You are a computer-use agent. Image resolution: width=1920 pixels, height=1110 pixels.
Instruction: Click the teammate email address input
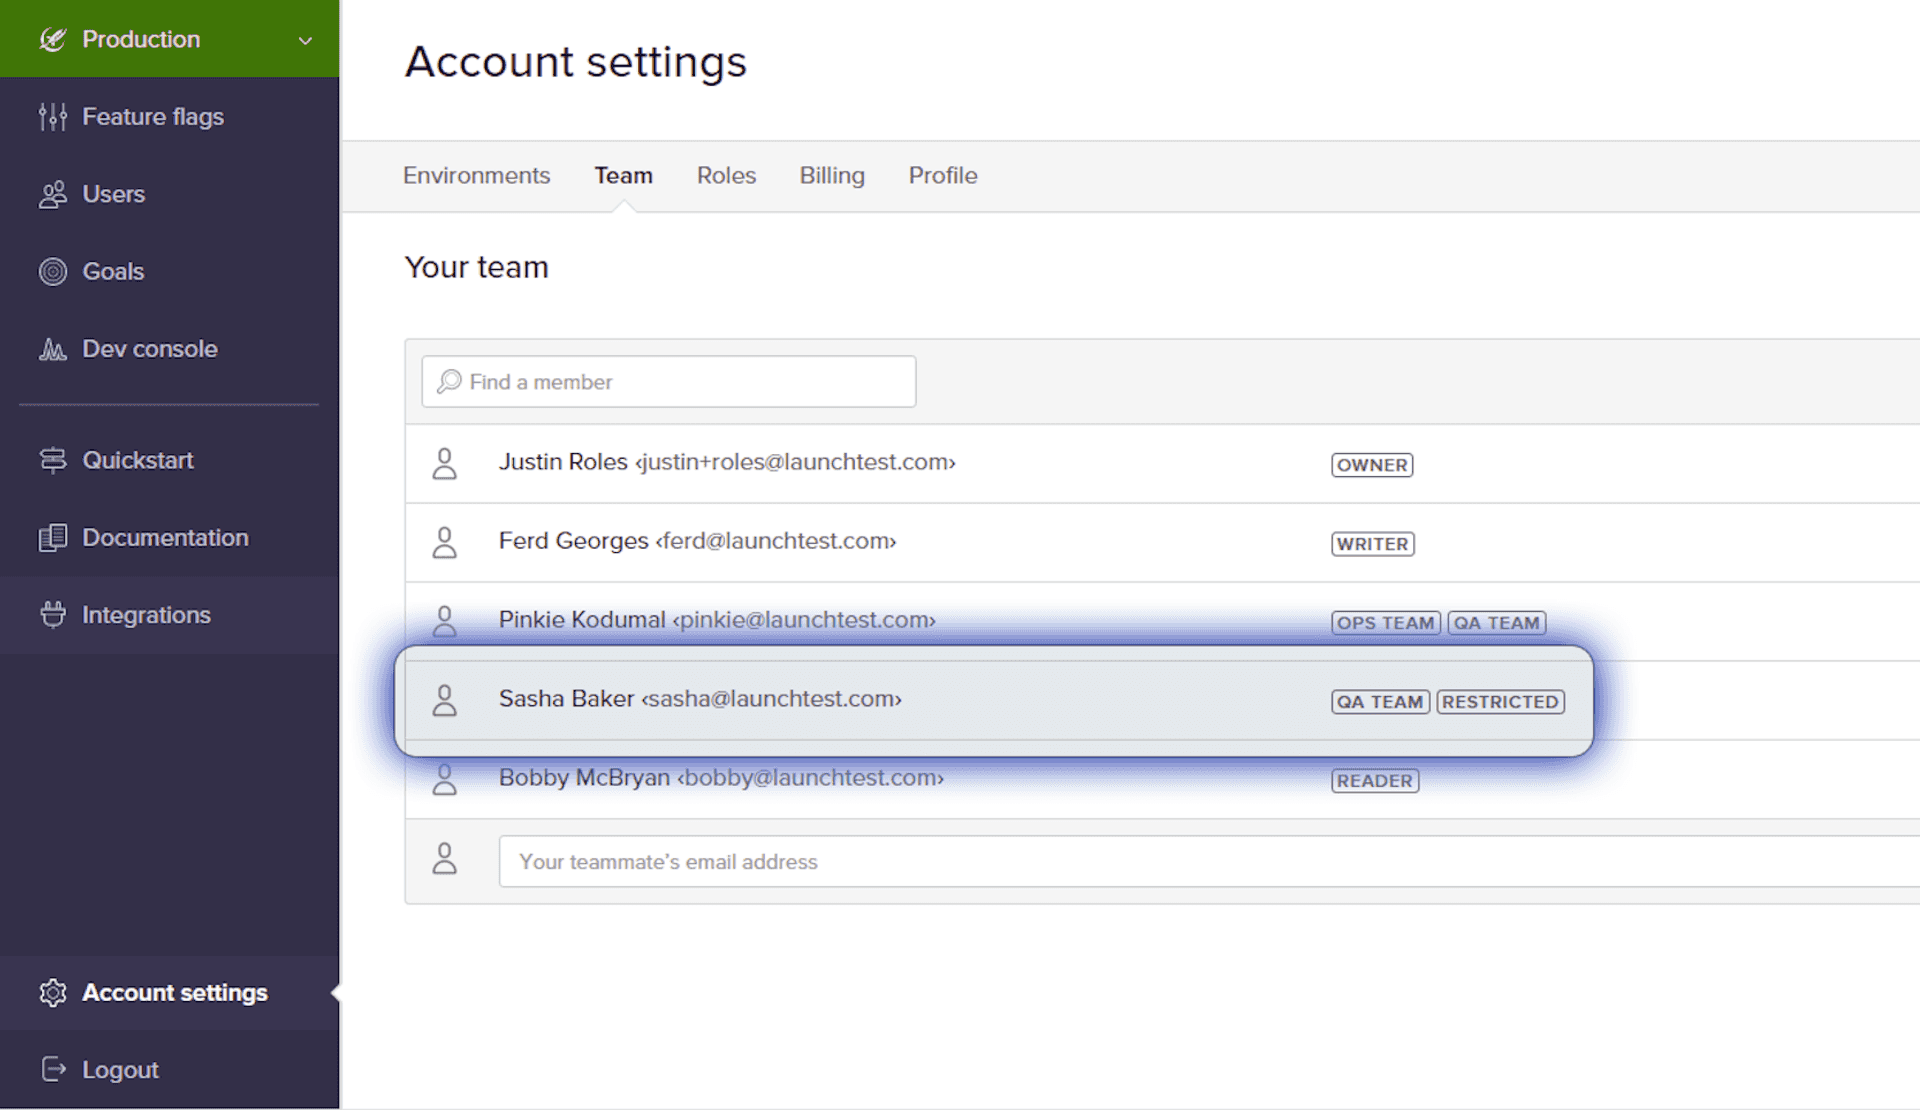click(x=900, y=861)
